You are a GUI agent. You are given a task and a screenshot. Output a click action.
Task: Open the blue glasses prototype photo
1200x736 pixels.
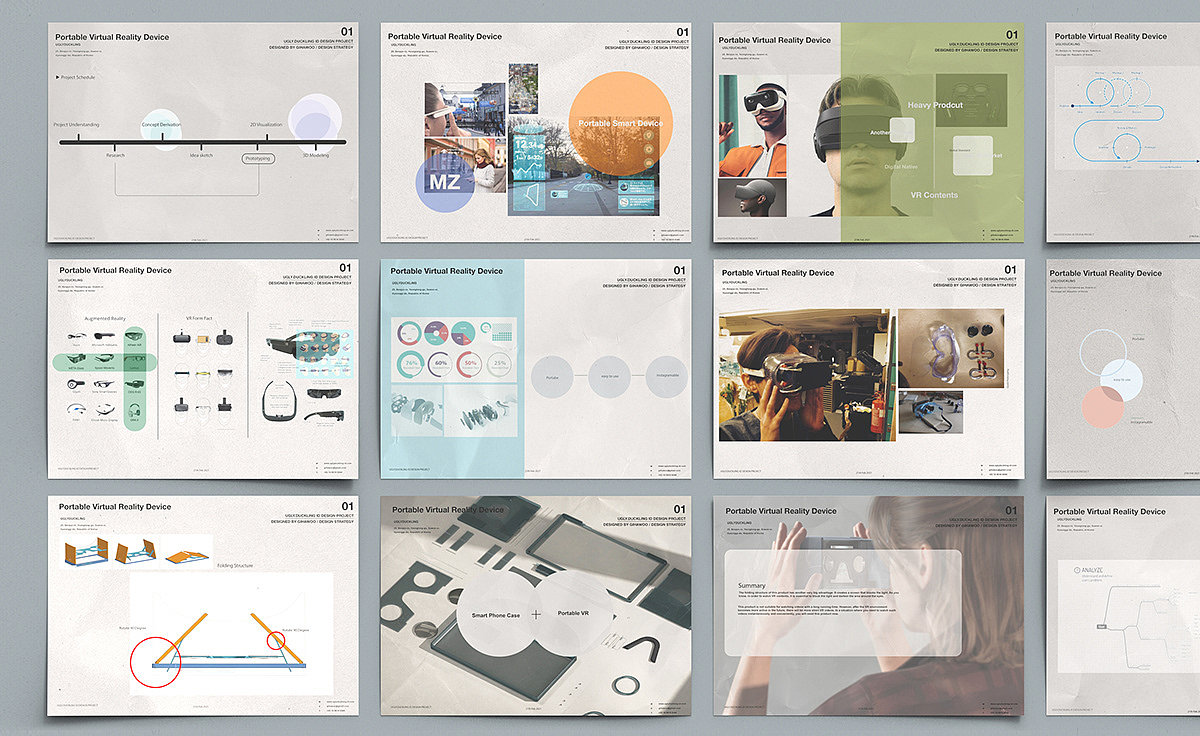point(930,411)
